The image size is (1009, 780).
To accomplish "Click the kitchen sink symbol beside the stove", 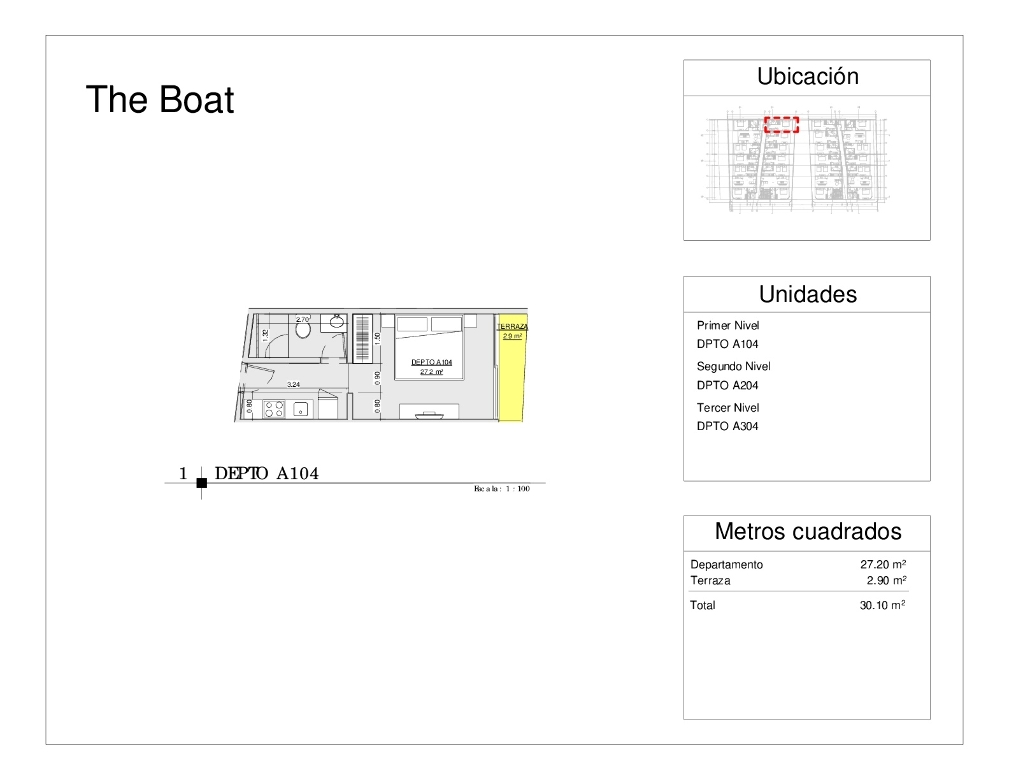I will coord(300,410).
